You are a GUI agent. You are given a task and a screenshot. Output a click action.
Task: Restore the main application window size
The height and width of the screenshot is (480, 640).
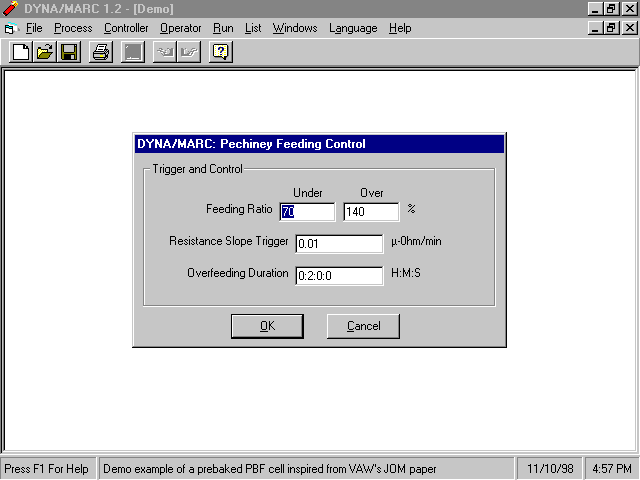coord(611,9)
